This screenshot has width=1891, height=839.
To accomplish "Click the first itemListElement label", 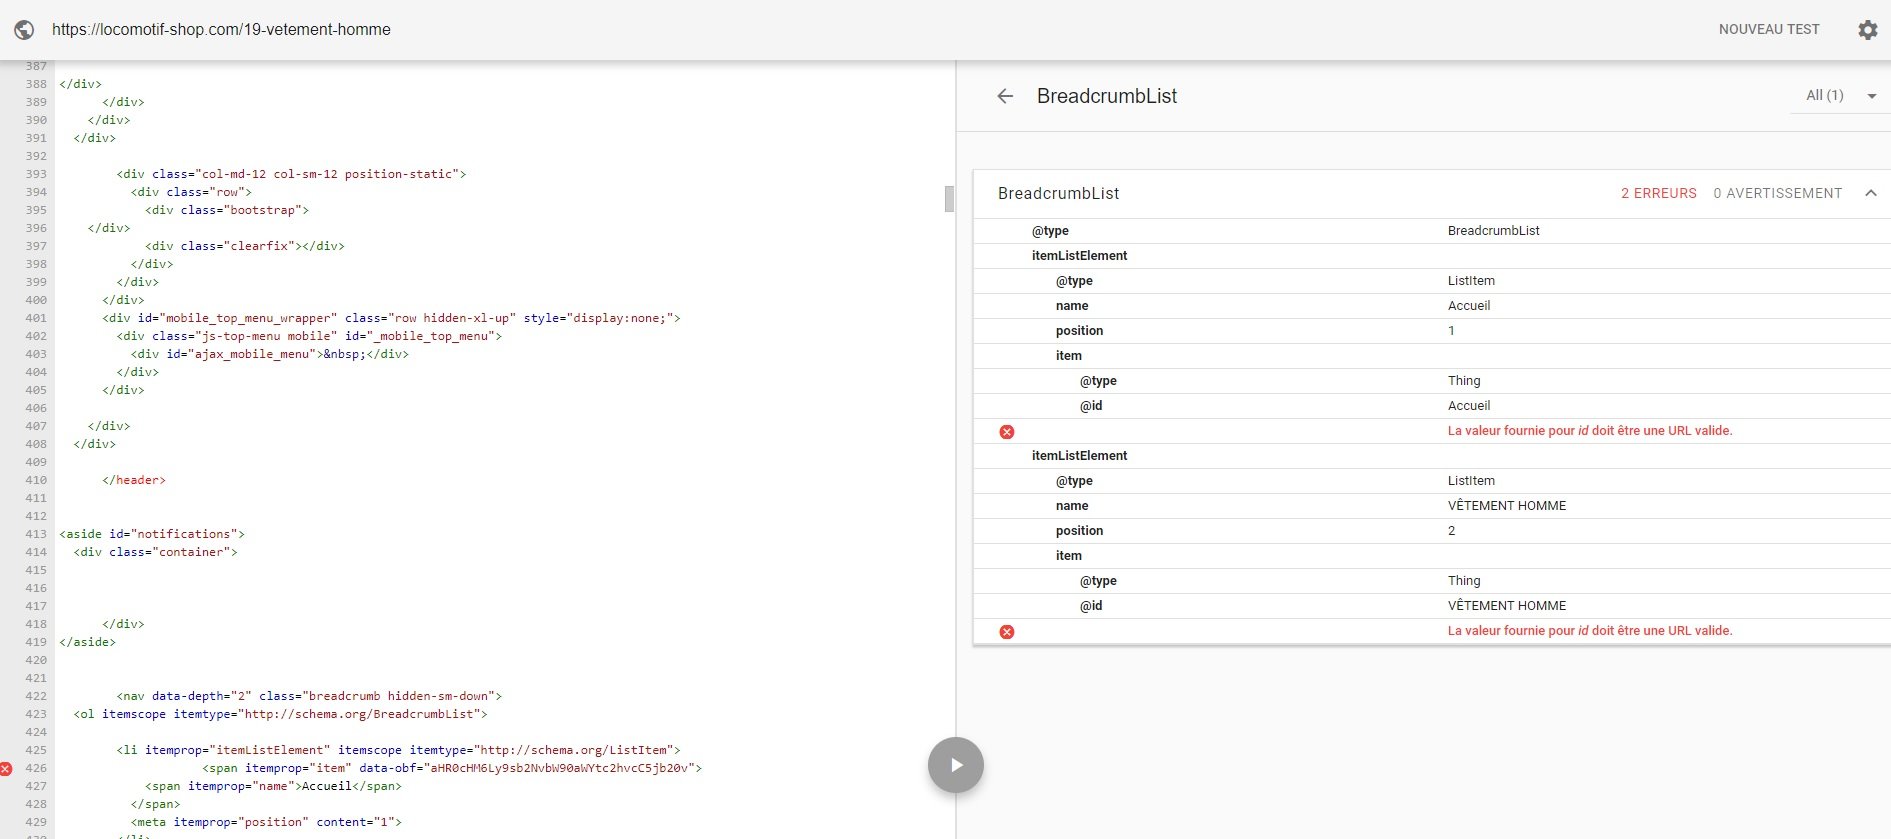I will tap(1079, 256).
